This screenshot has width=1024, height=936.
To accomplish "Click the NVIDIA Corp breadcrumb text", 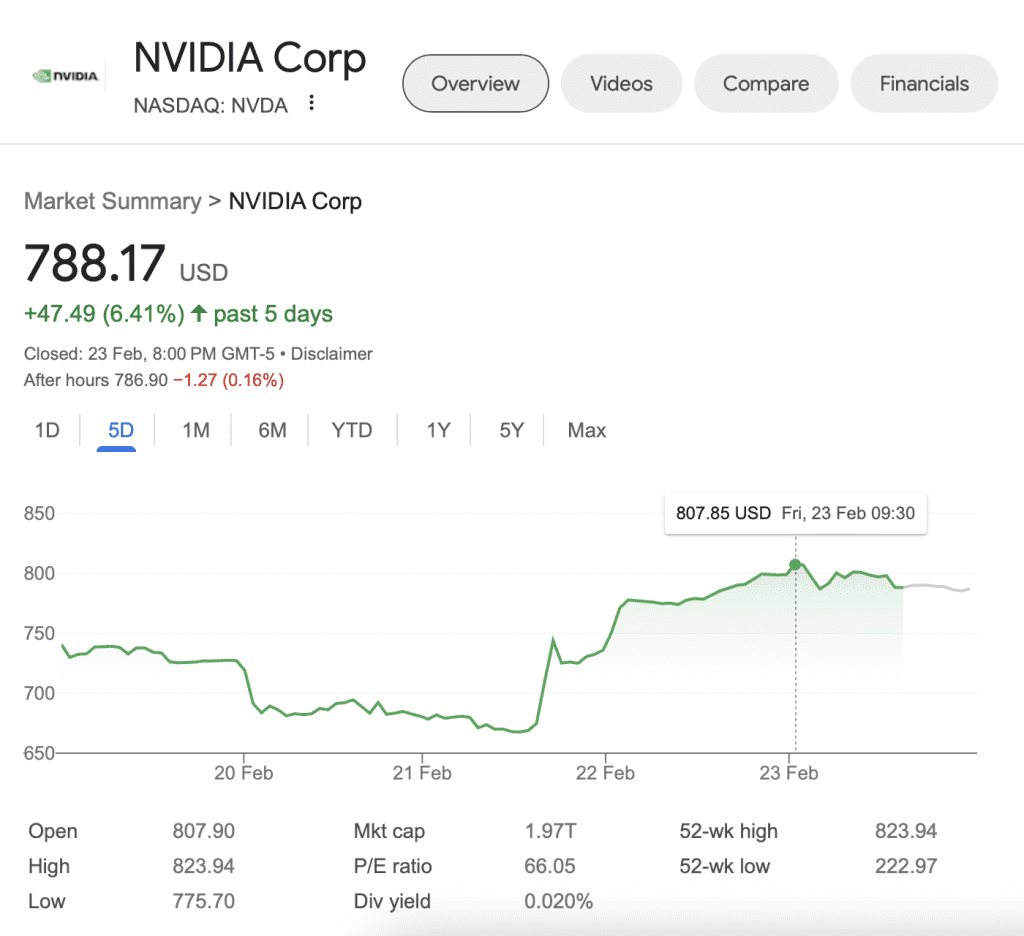I will point(295,201).
